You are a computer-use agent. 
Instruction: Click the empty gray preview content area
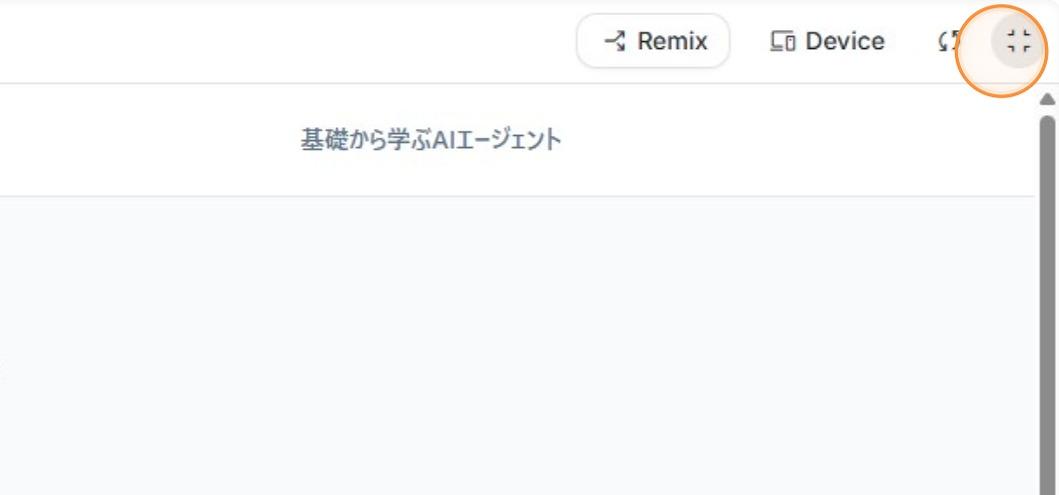coord(500,350)
